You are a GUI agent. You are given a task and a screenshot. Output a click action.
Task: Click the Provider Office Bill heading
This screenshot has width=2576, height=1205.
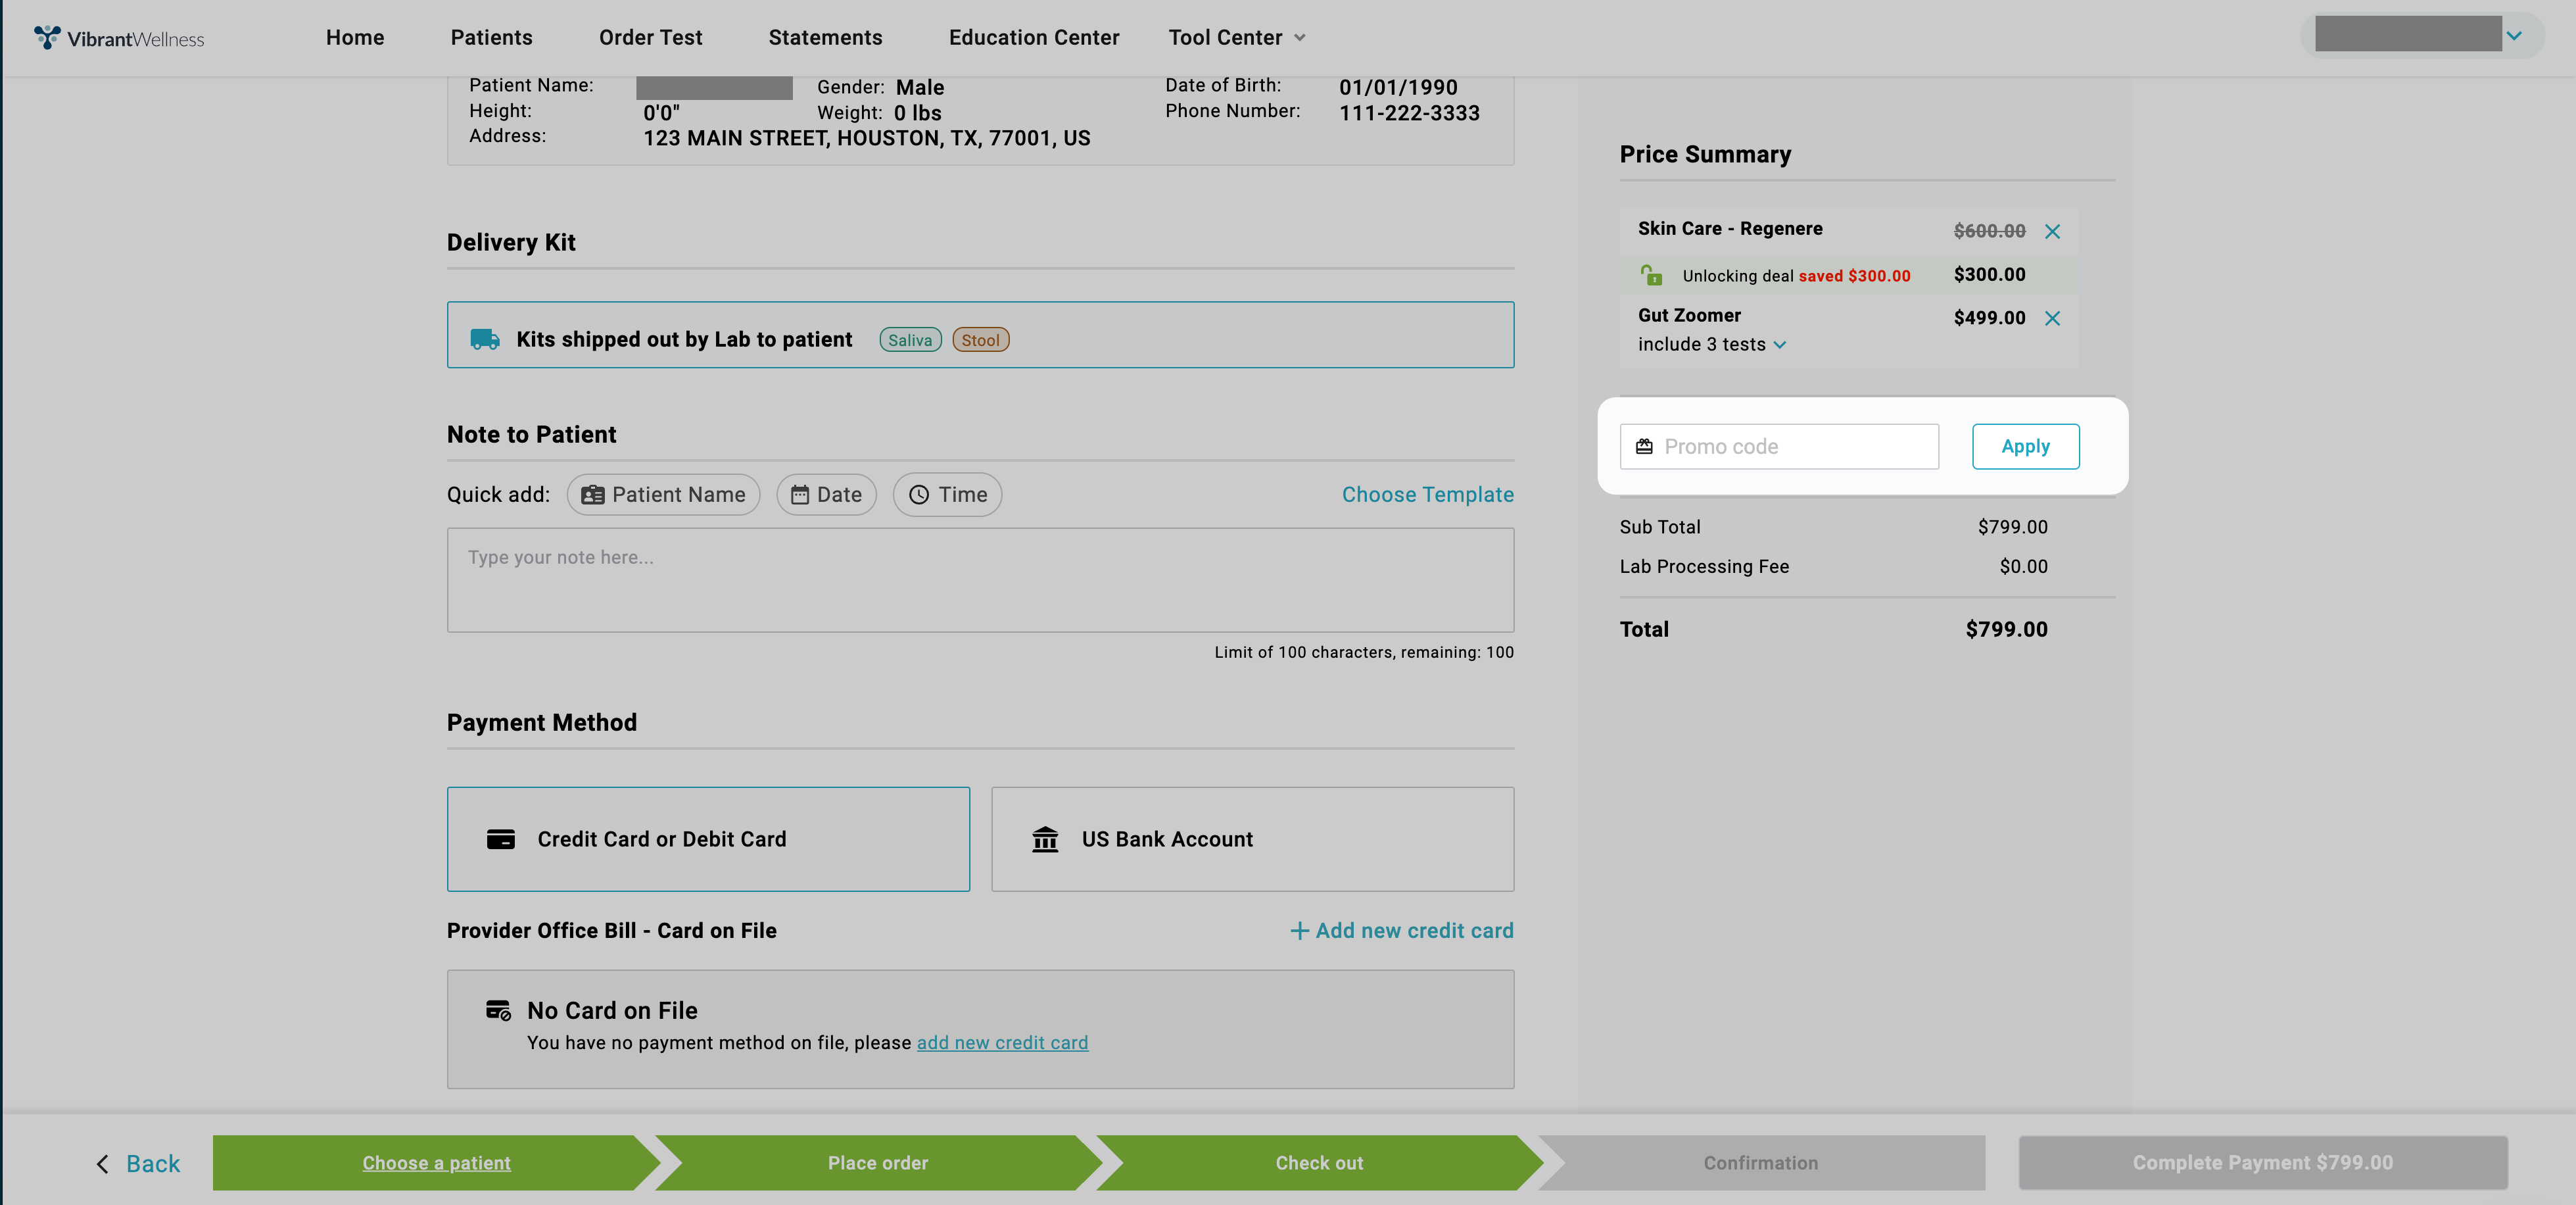pyautogui.click(x=611, y=931)
